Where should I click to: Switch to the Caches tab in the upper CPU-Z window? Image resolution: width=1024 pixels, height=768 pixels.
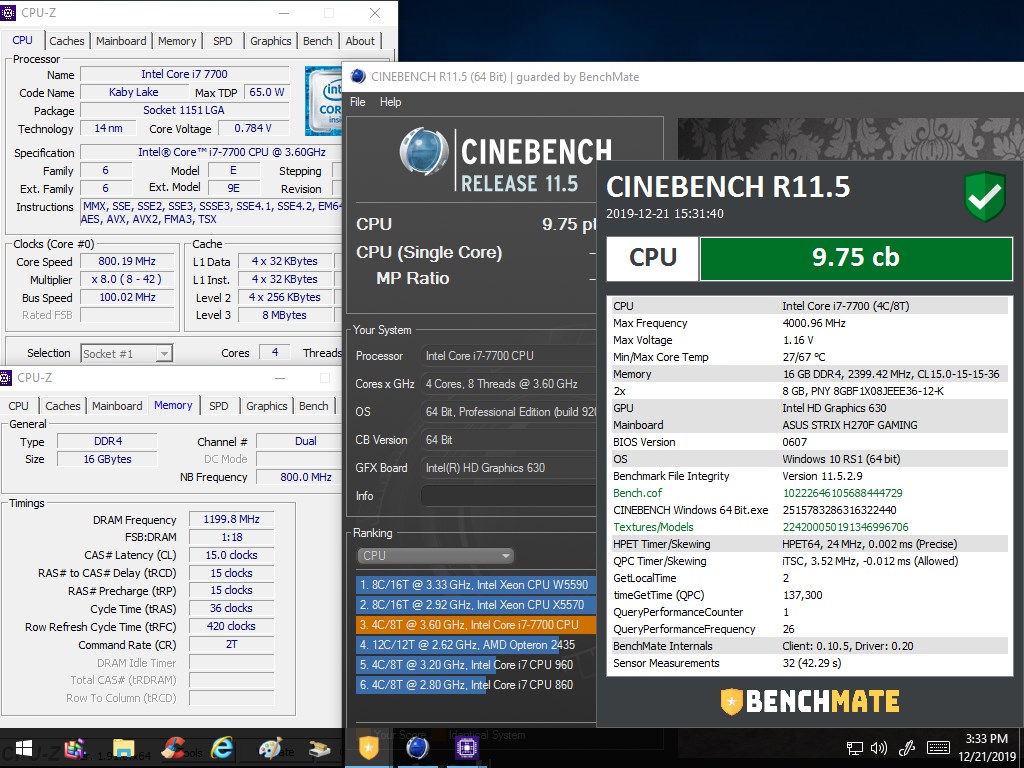pos(67,40)
